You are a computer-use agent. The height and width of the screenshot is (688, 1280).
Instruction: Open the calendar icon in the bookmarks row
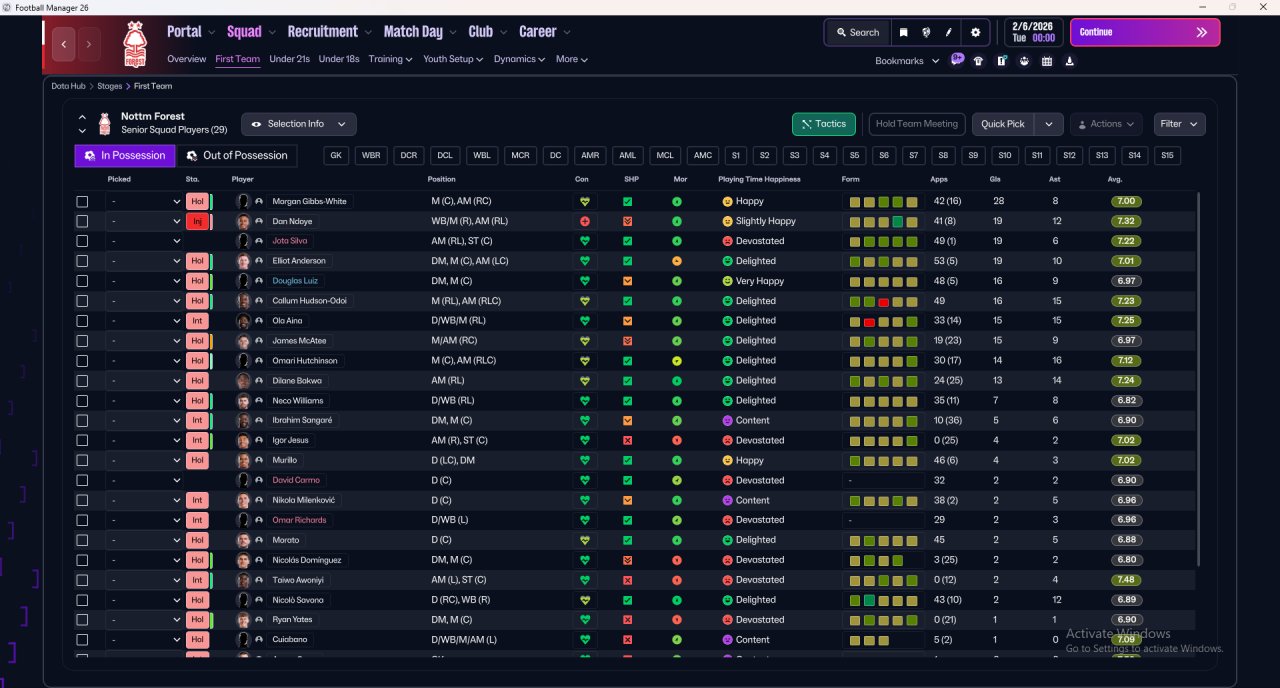(1047, 61)
